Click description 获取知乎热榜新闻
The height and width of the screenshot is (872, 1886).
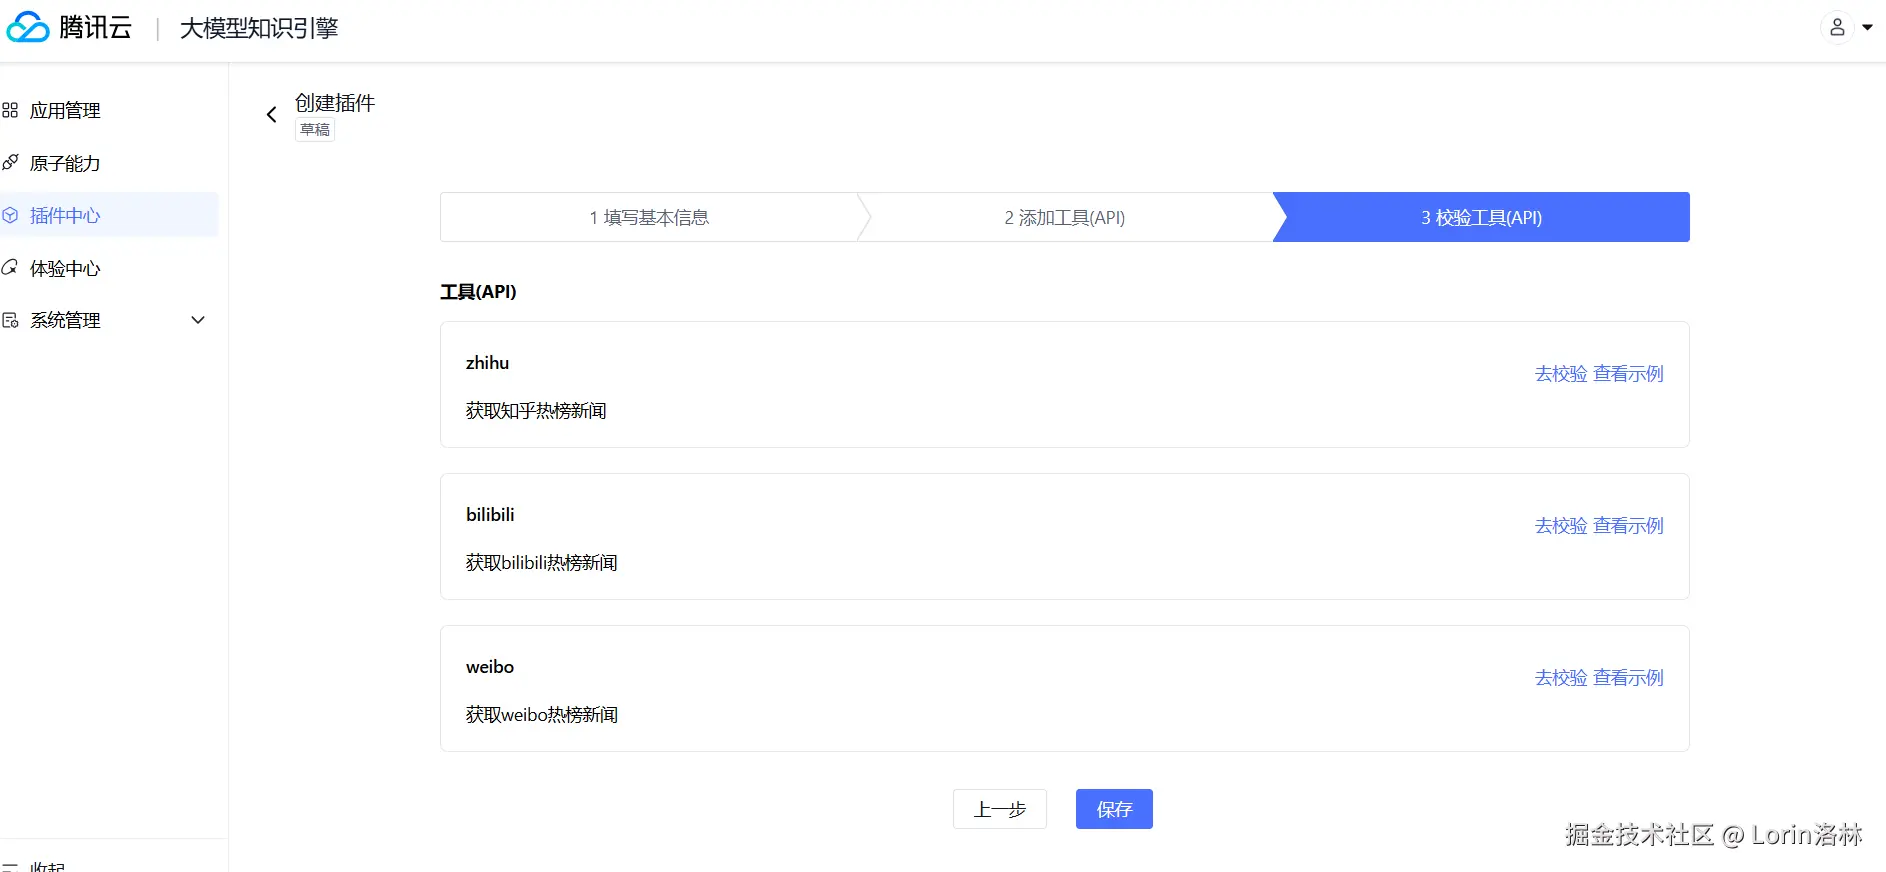pos(536,411)
